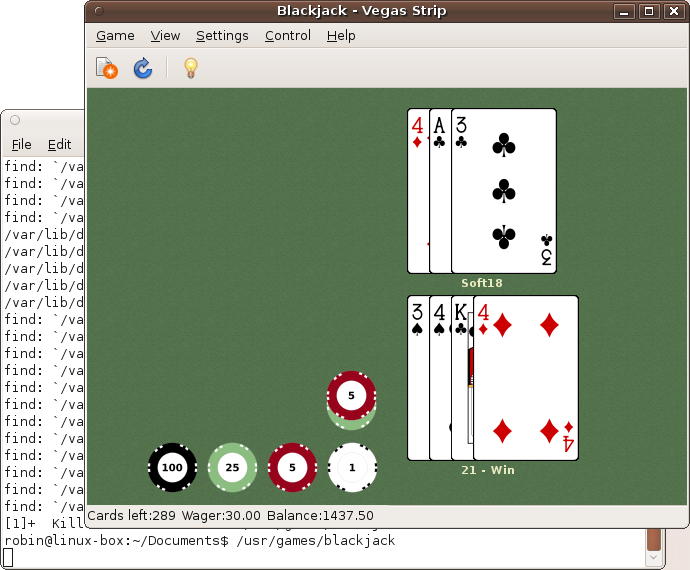The width and height of the screenshot is (690, 570).
Task: Open the View menu
Action: coord(165,36)
